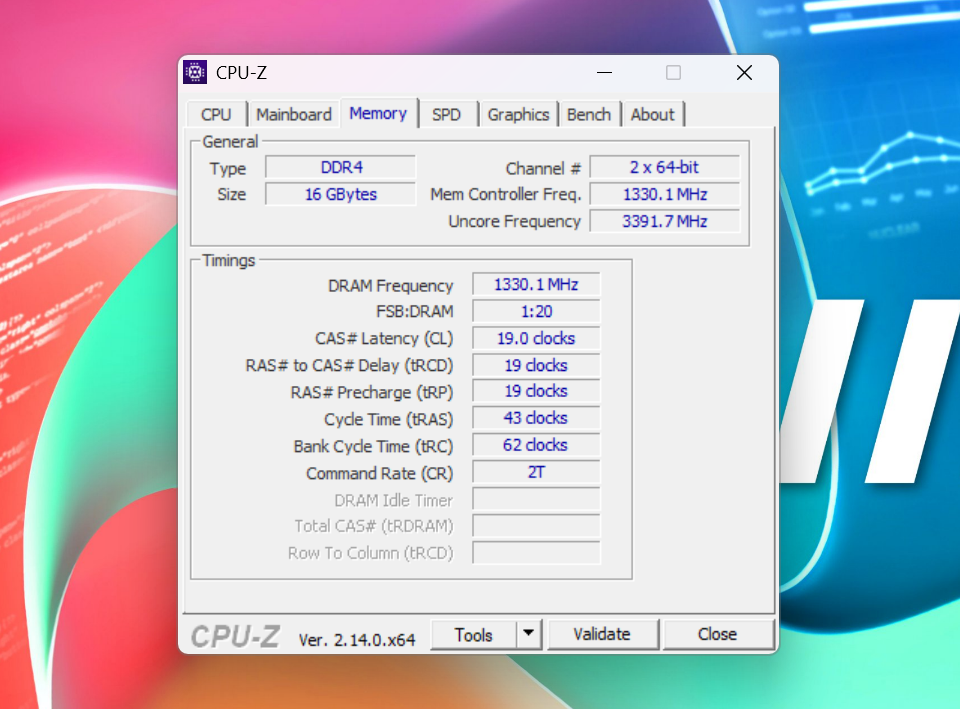Minimize the CPU-Z window
The height and width of the screenshot is (709, 960).
[x=604, y=72]
